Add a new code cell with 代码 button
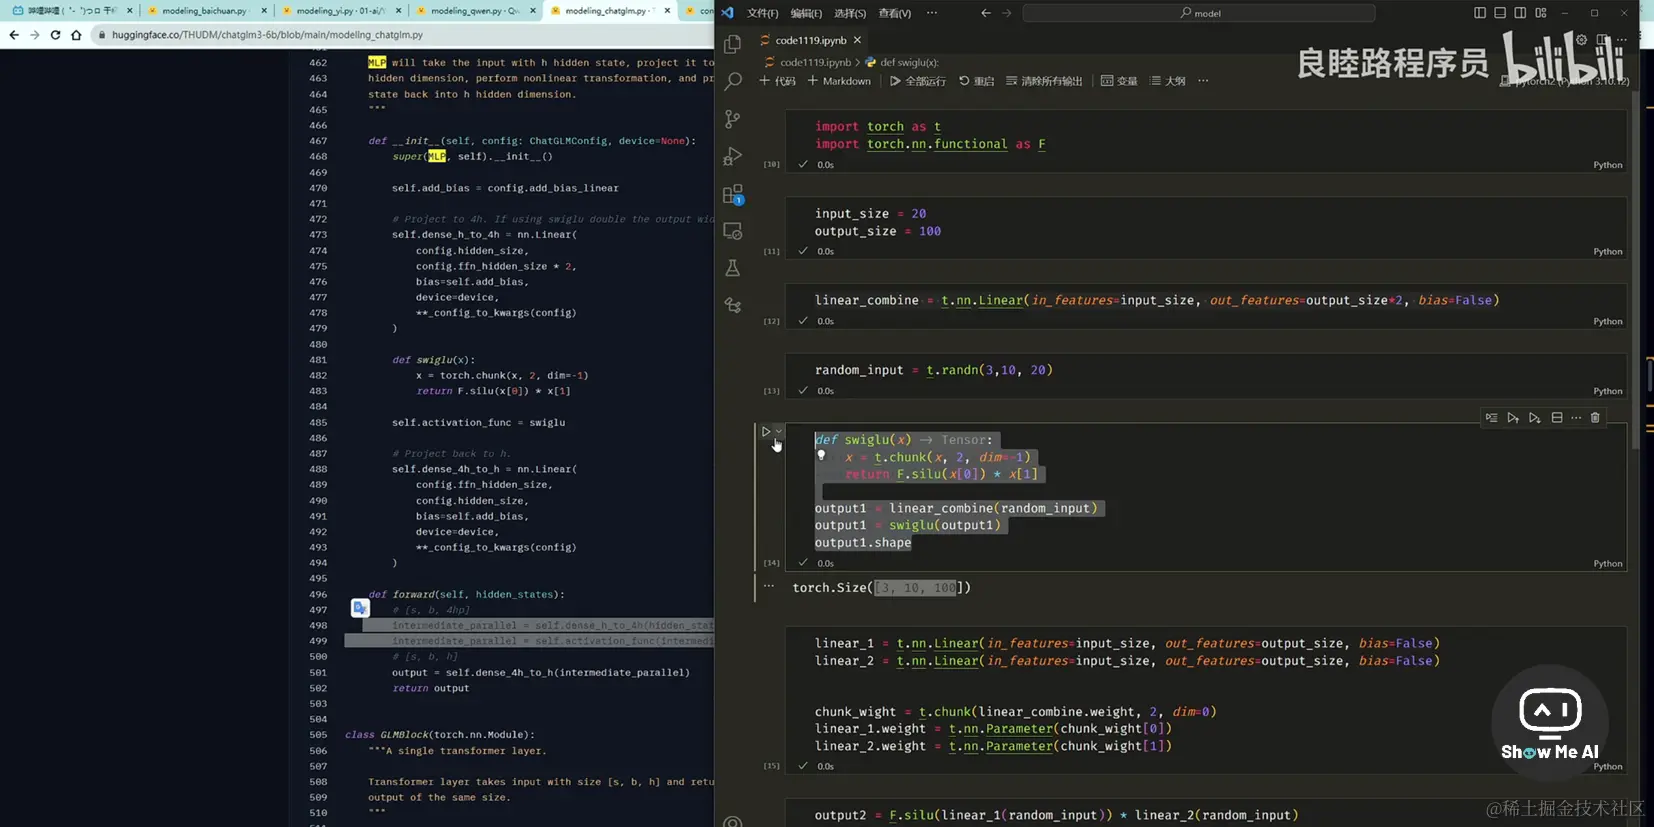The width and height of the screenshot is (1654, 827). click(777, 81)
